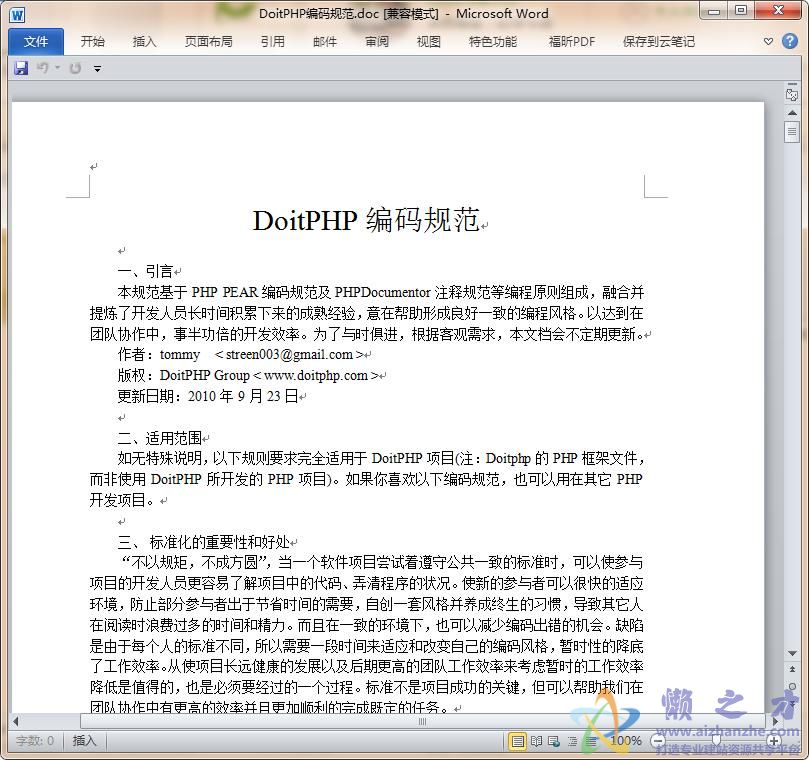Click the word PHPDocumentor in the first paragraph
This screenshot has width=809, height=760.
click(x=382, y=292)
